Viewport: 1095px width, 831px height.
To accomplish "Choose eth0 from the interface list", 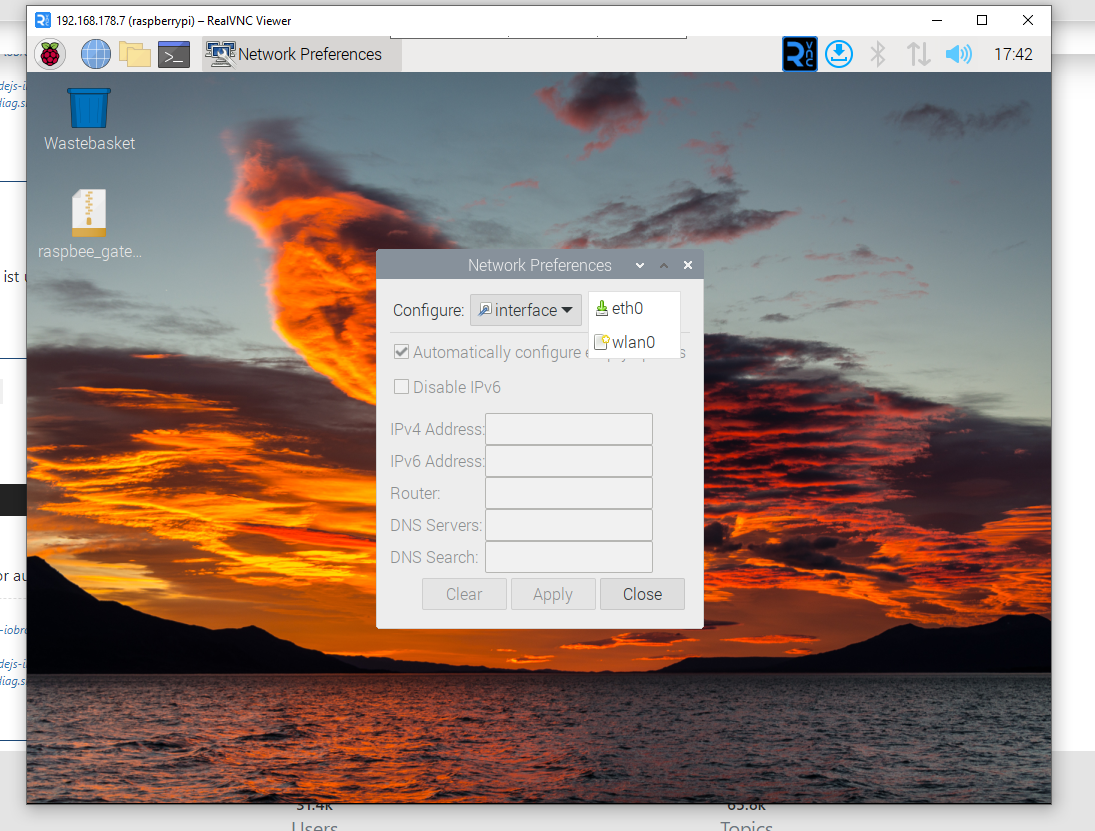I will [x=634, y=309].
